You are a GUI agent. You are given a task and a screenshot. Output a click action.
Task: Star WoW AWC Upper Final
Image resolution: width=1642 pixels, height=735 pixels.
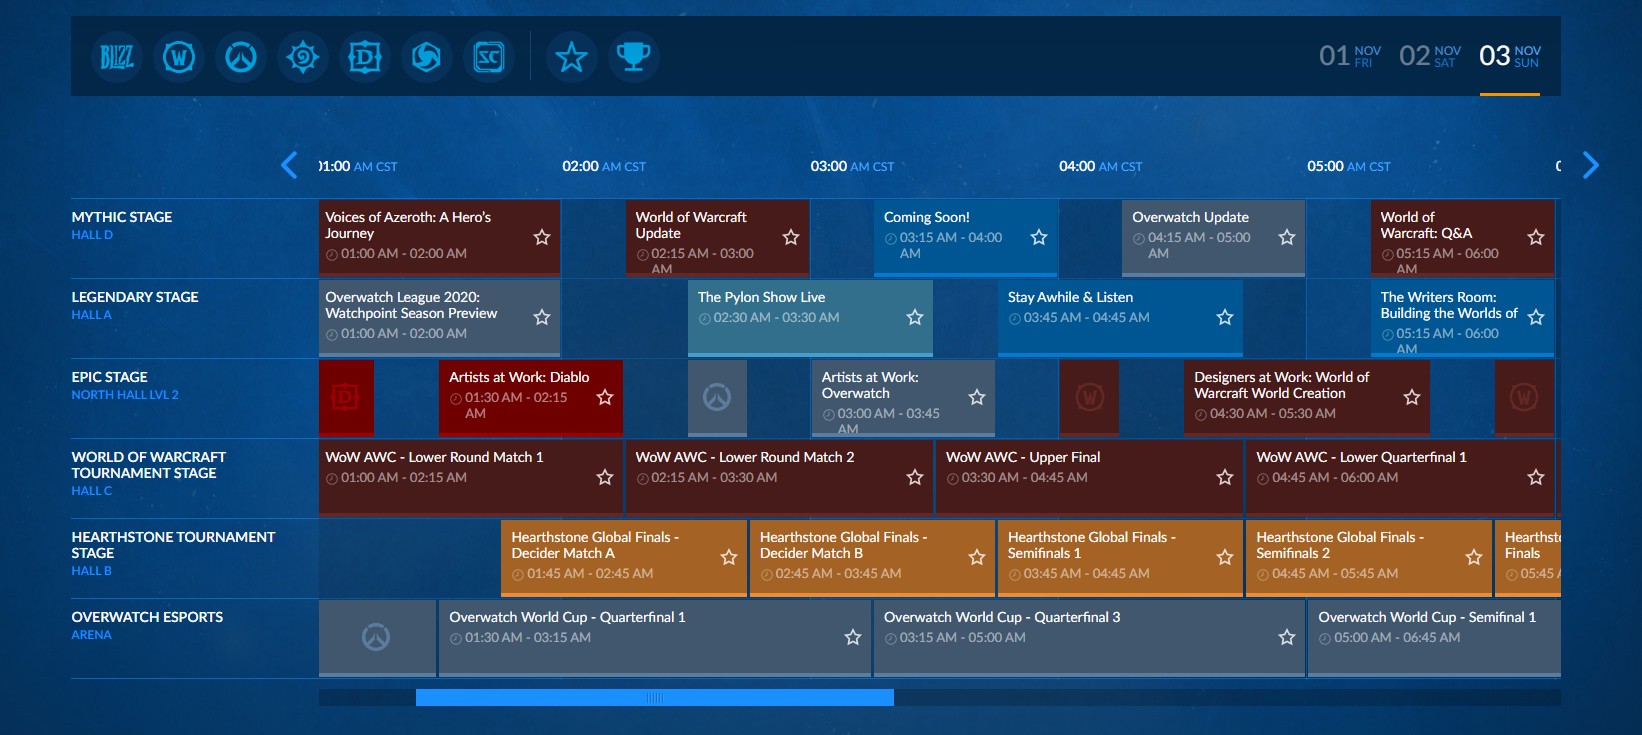click(1225, 478)
